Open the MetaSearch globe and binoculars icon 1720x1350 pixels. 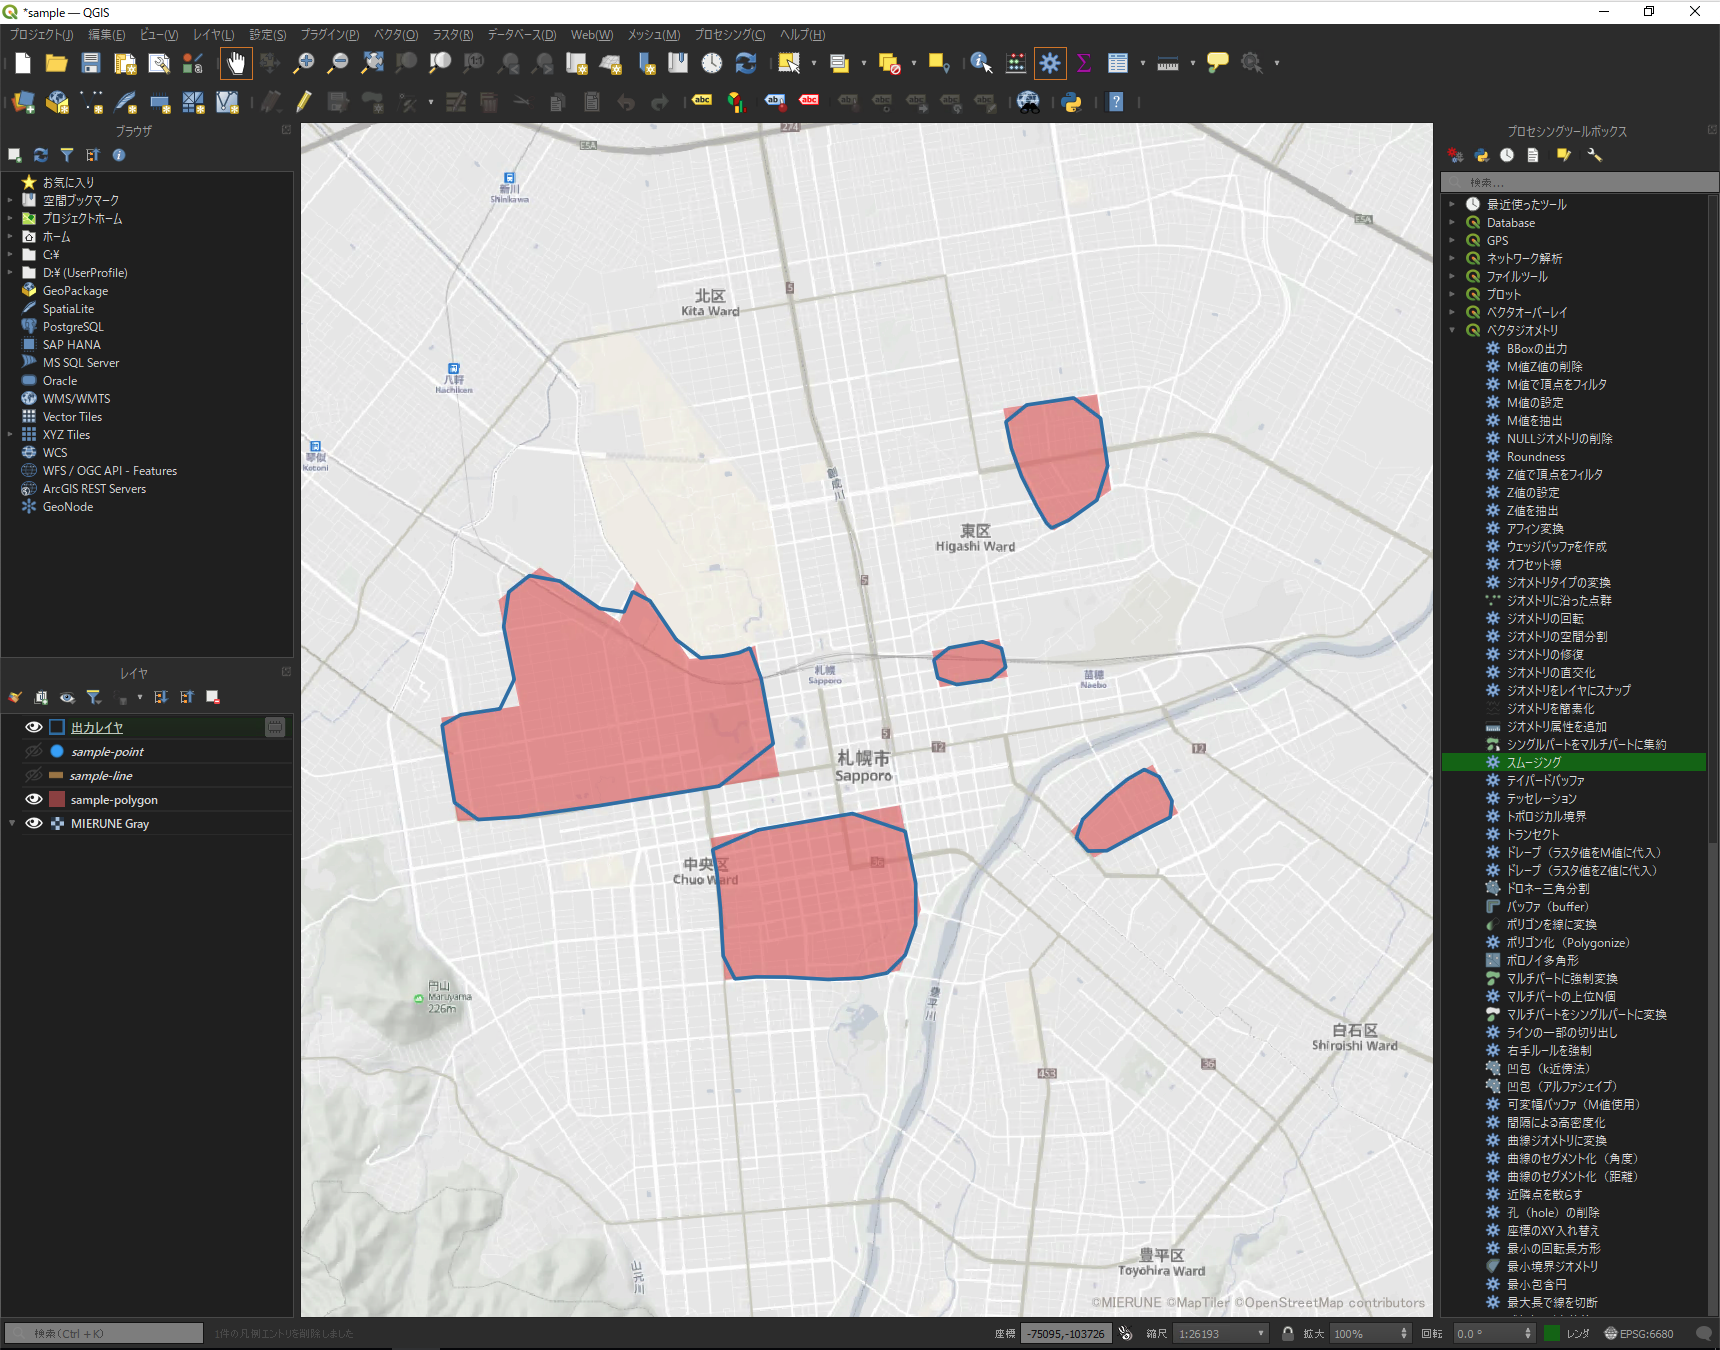(x=1028, y=102)
